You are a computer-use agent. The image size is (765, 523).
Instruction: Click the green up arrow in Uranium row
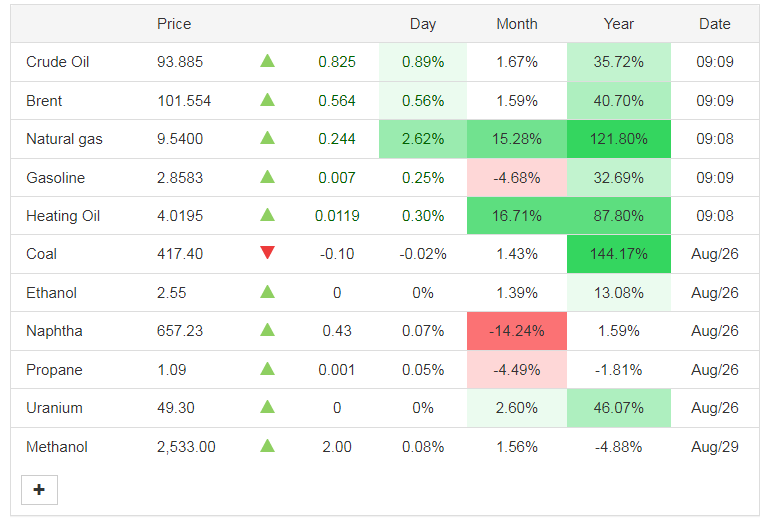coord(267,407)
